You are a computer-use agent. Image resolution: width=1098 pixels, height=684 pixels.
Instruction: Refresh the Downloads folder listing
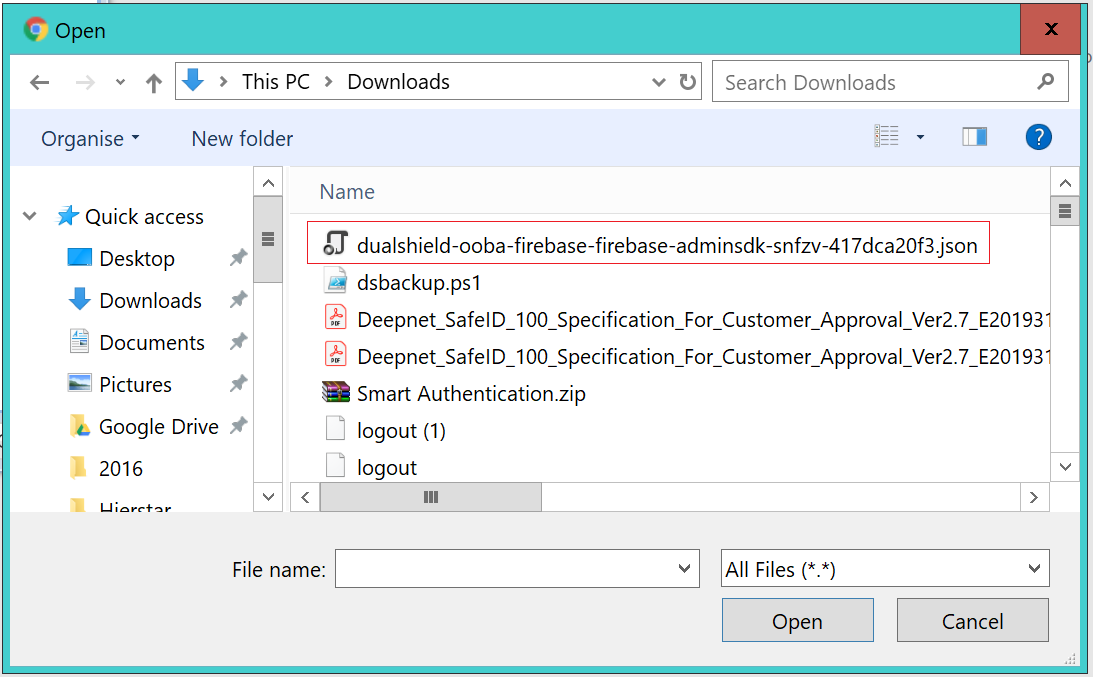(x=688, y=82)
